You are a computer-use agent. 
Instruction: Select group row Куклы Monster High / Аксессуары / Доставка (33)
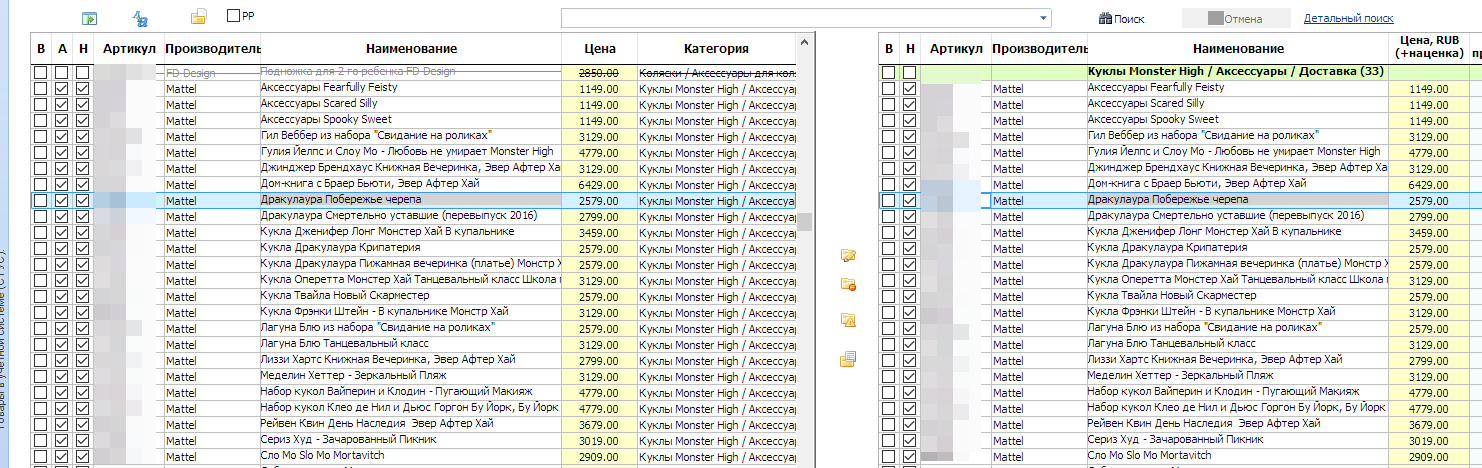[1235, 72]
